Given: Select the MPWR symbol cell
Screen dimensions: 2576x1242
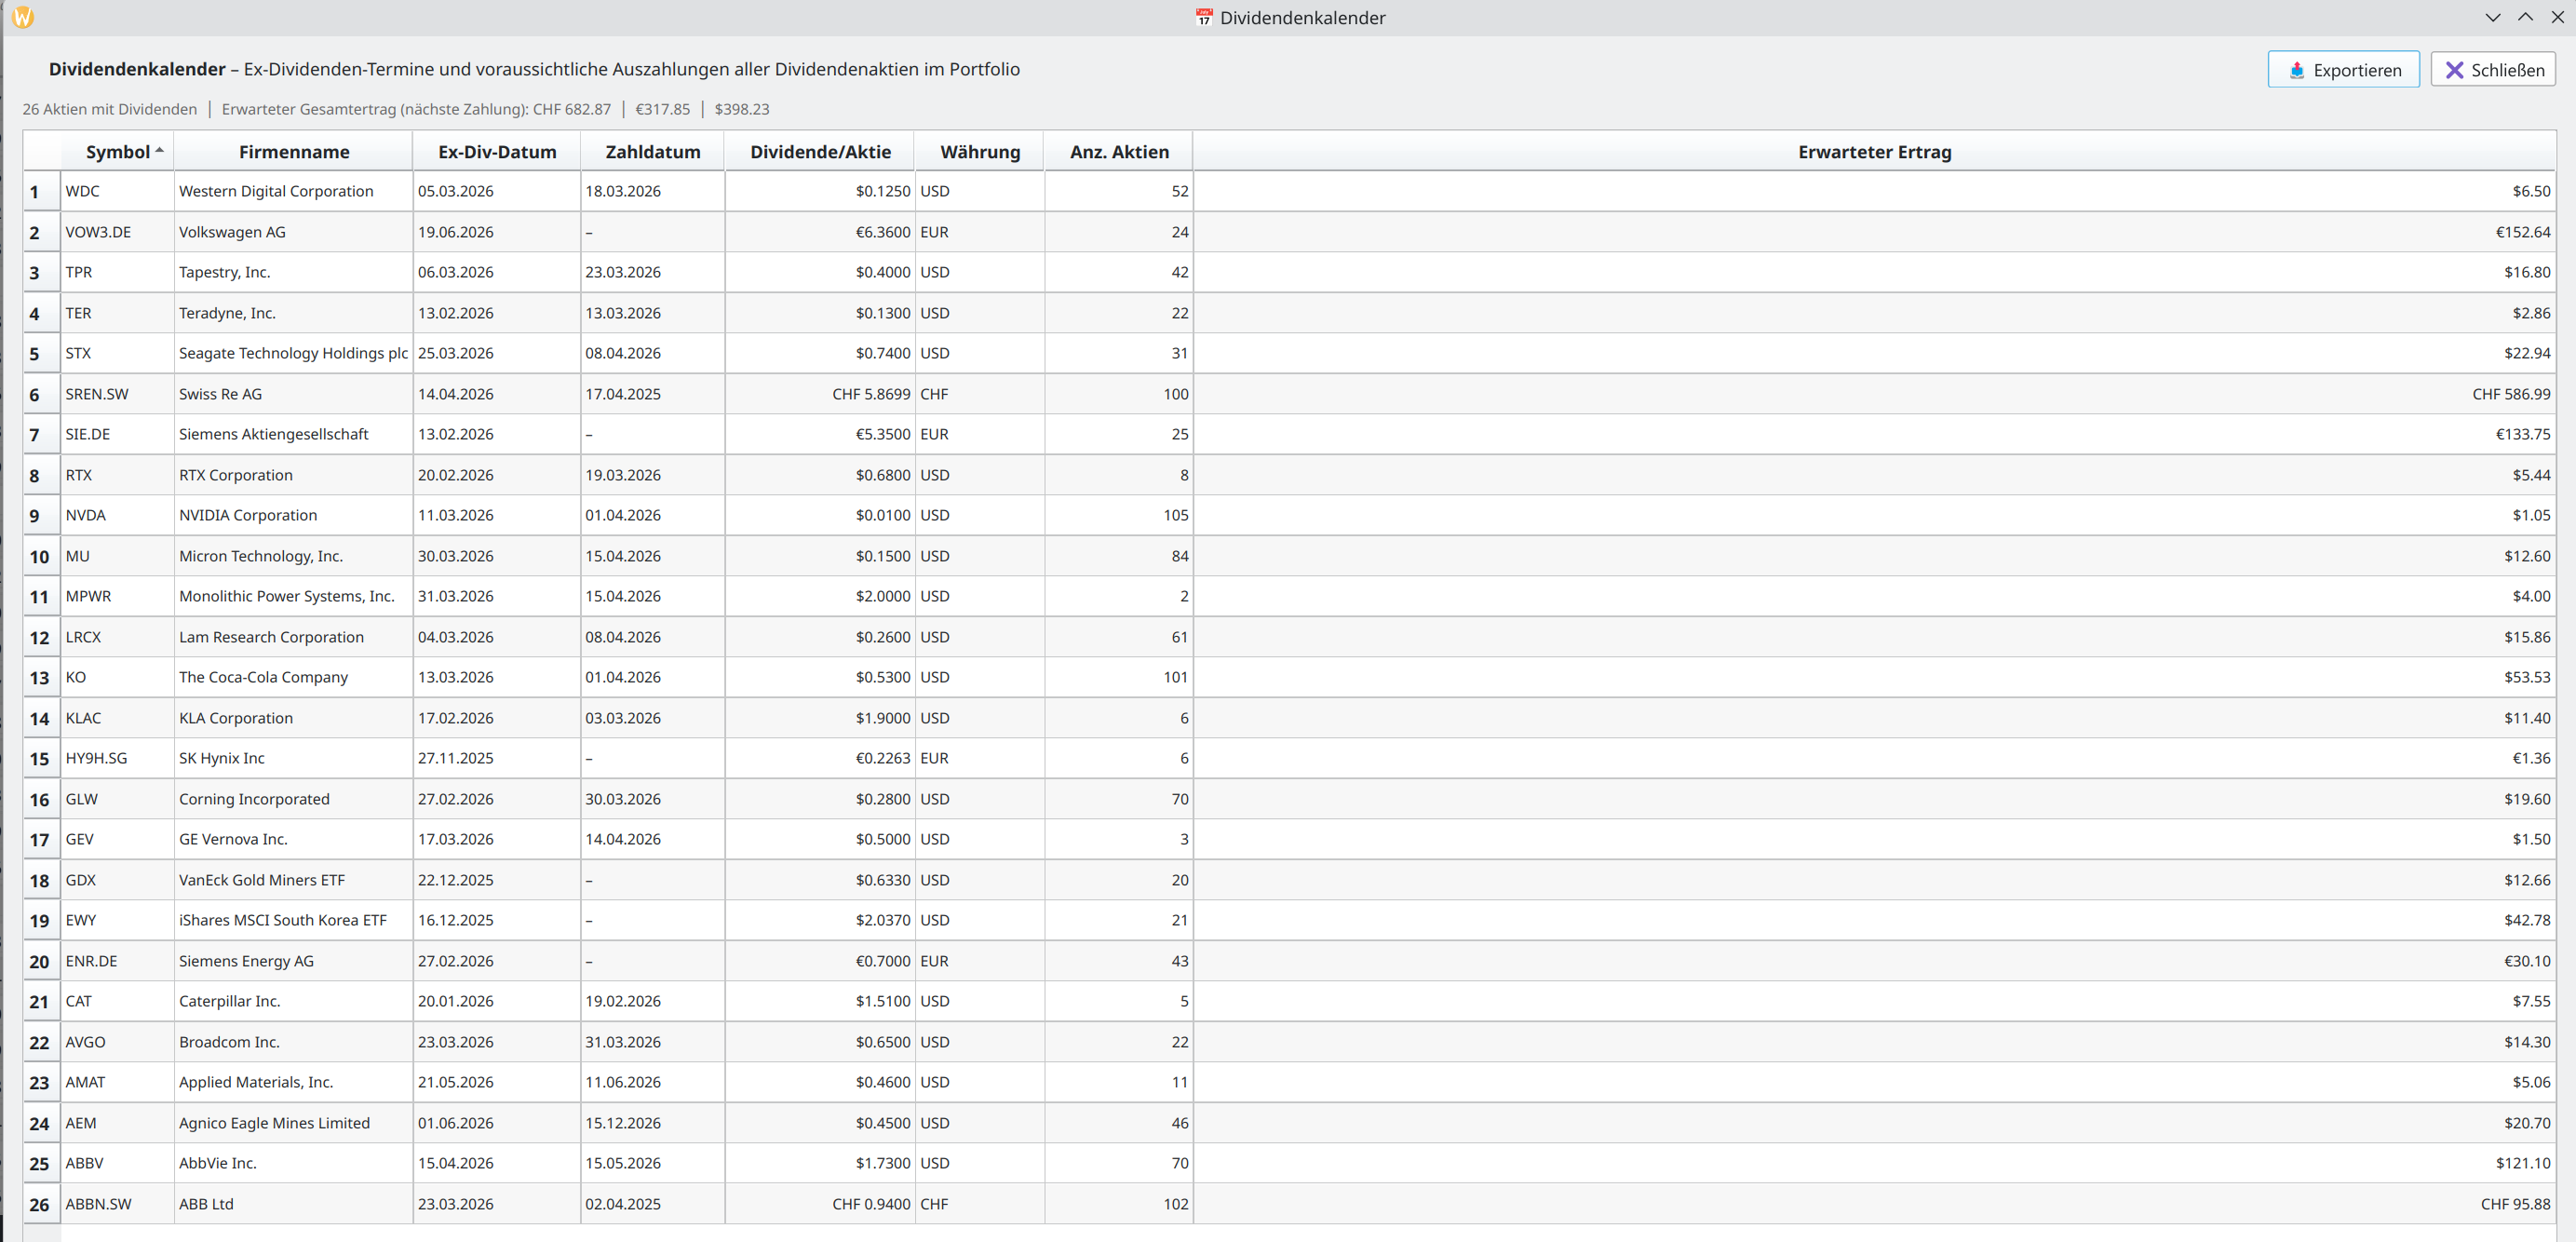Looking at the screenshot, I should 118,596.
